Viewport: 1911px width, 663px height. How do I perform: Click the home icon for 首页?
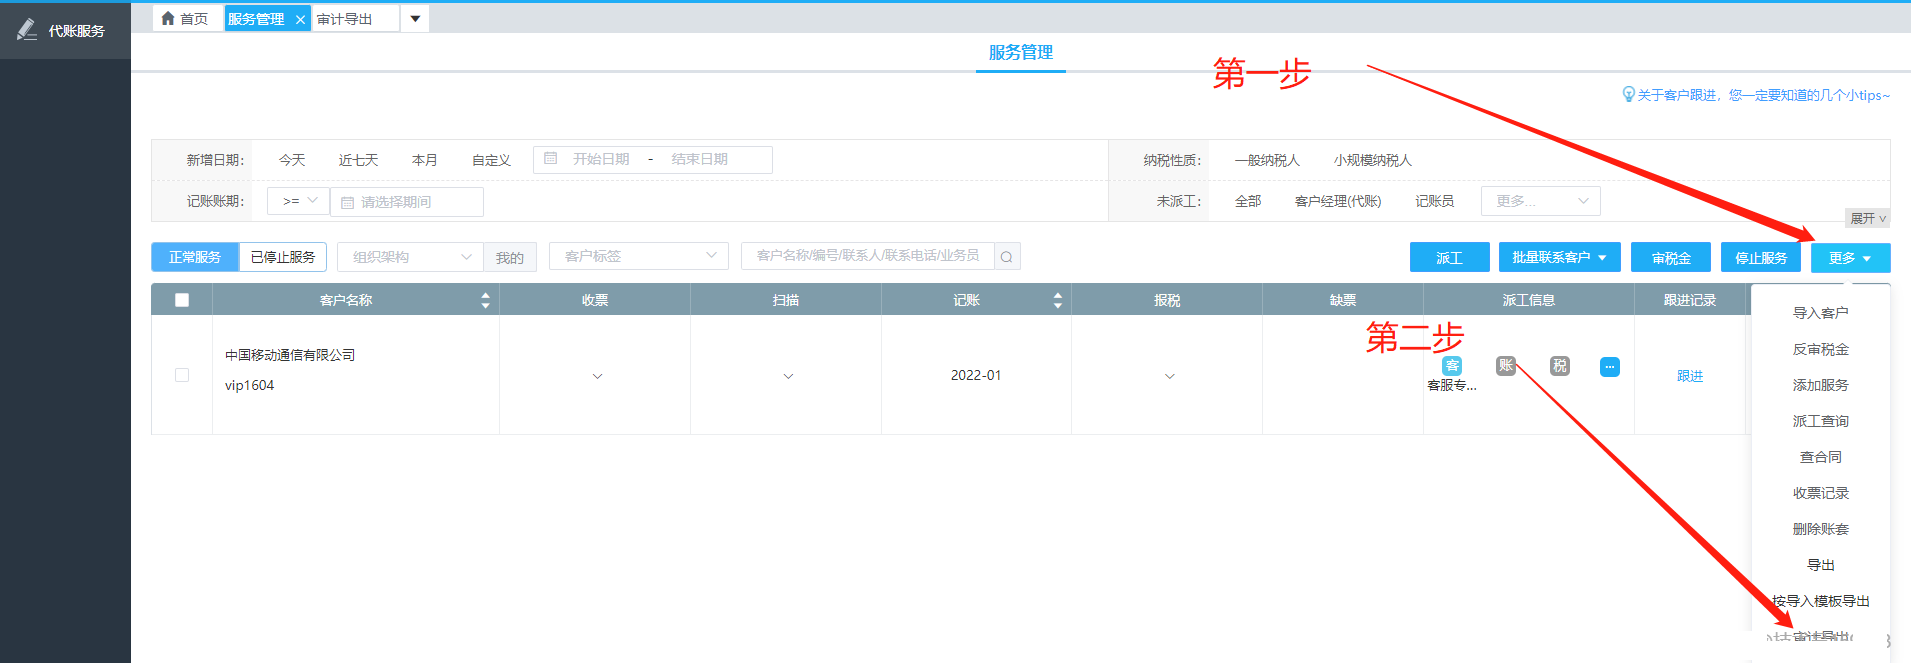[168, 18]
